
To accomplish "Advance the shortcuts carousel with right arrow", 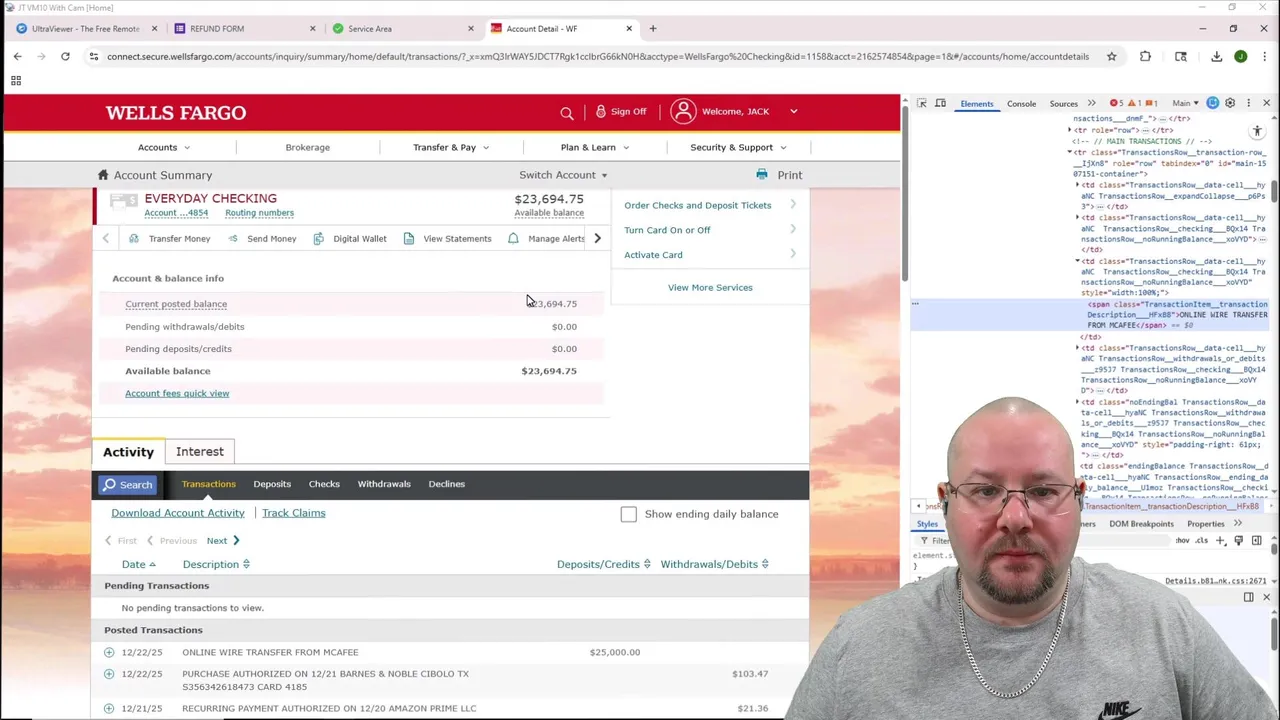I will 597,238.
